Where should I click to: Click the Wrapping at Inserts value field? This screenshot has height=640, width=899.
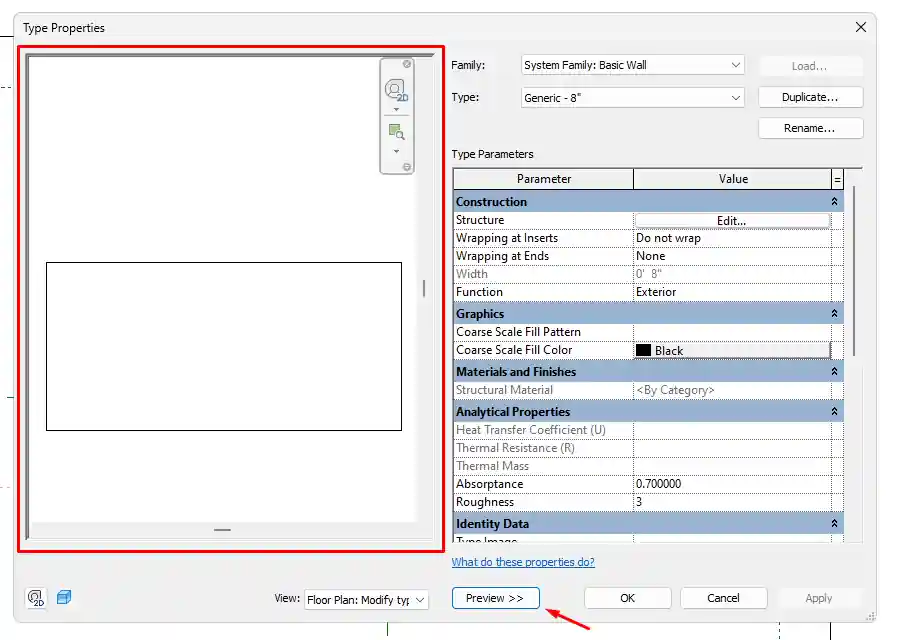735,238
